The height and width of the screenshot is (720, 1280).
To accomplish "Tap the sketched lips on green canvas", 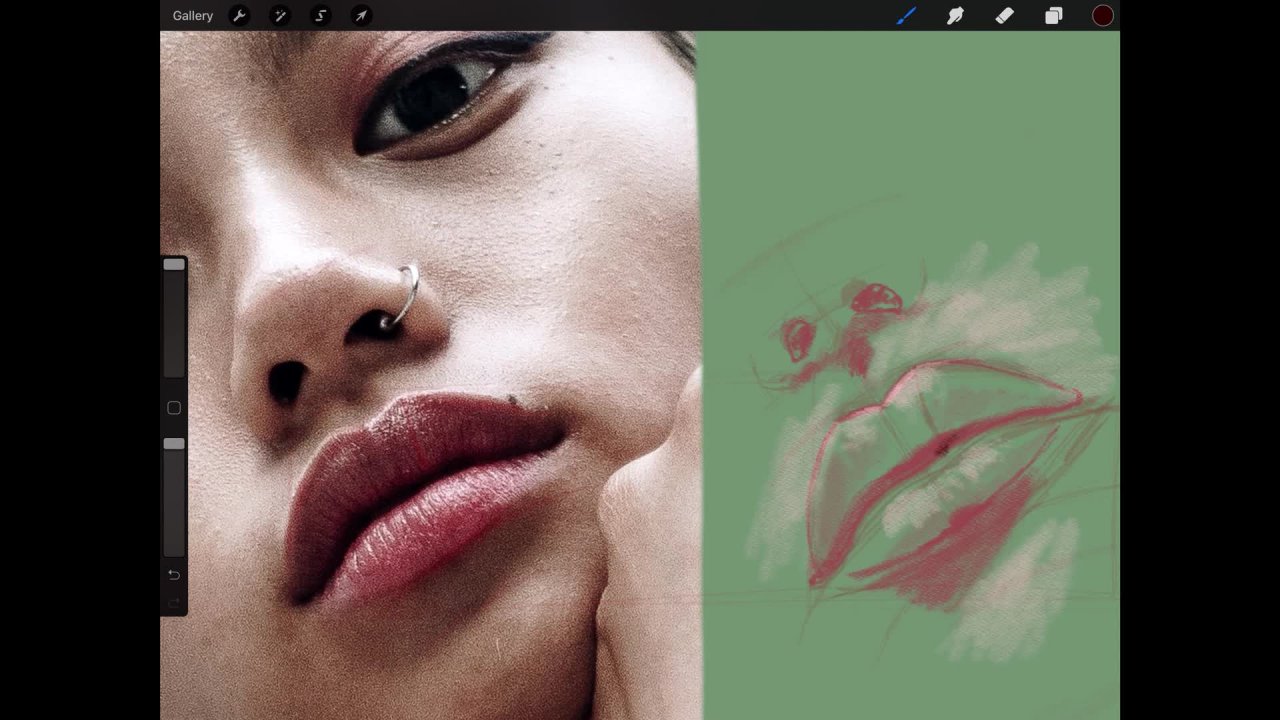I will pos(940,470).
